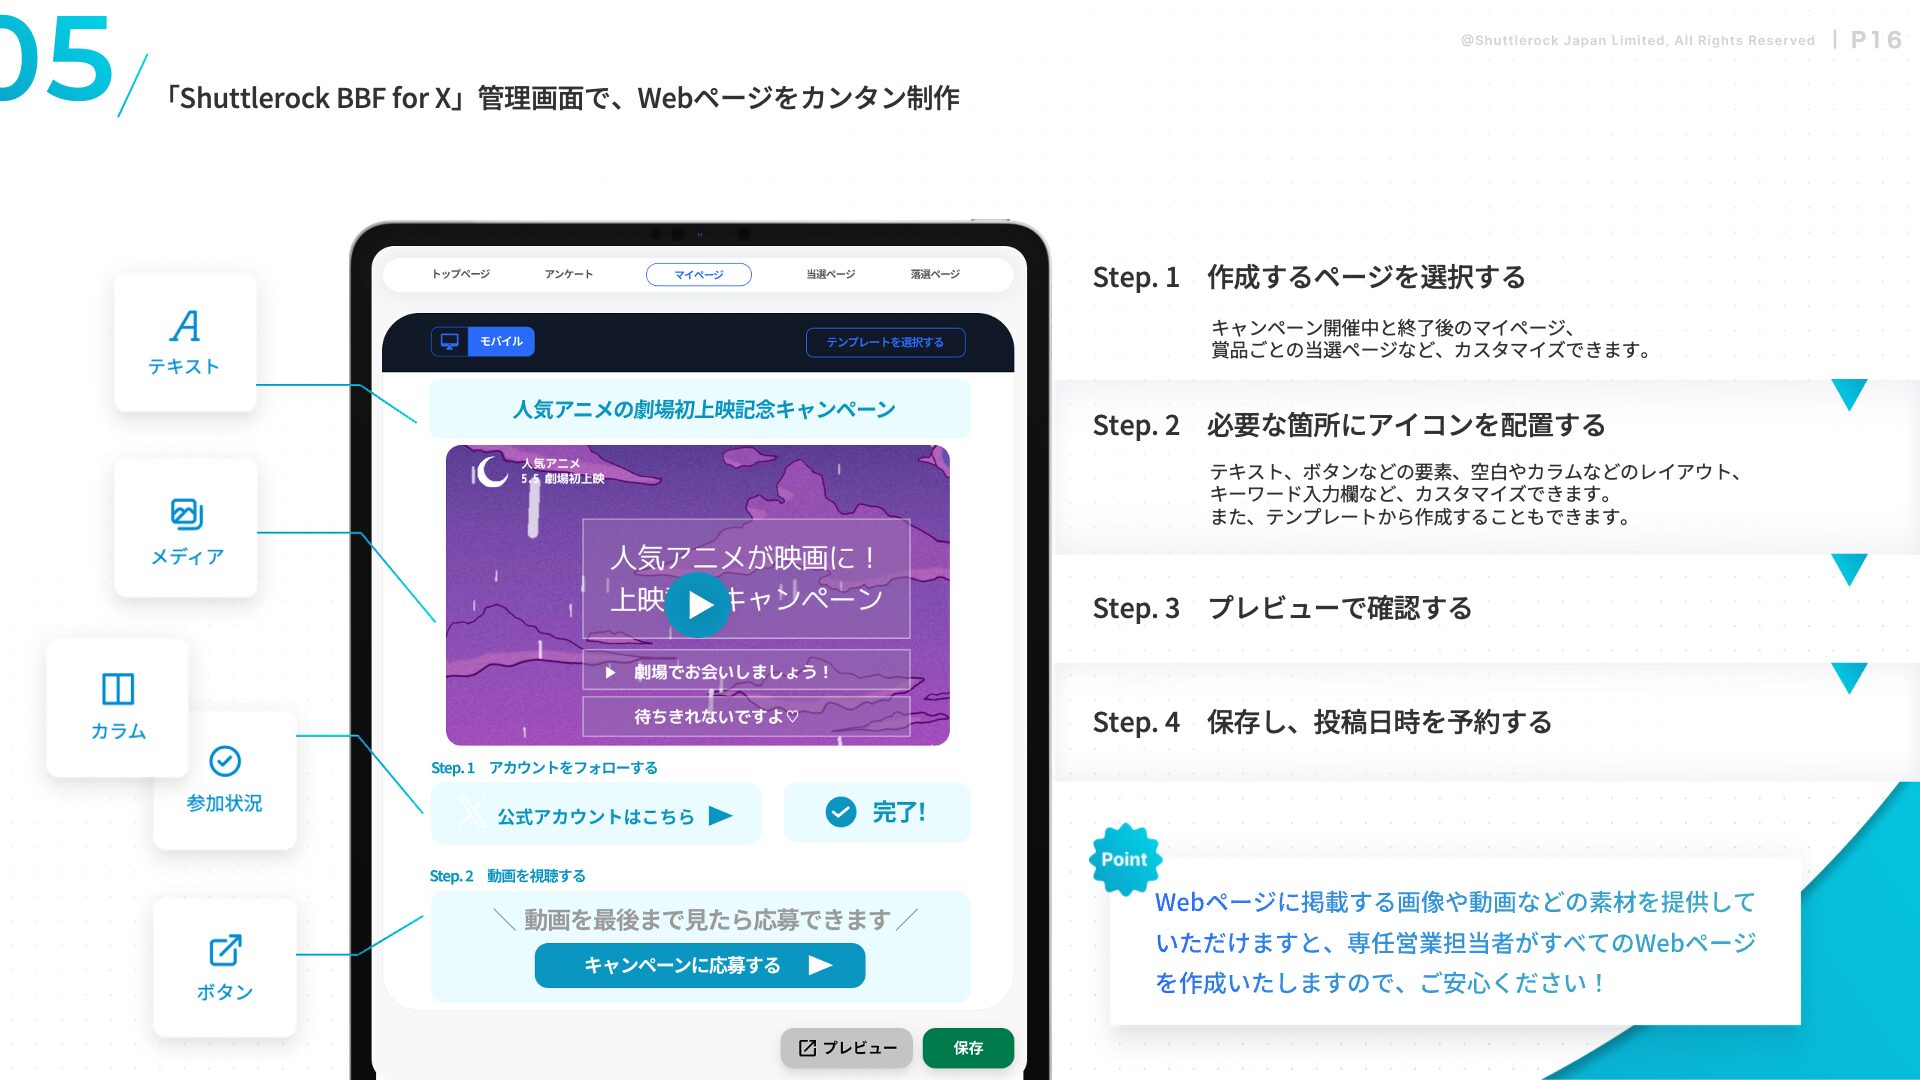Switch to the アンケート tab
The height and width of the screenshot is (1080, 1920).
click(x=569, y=274)
